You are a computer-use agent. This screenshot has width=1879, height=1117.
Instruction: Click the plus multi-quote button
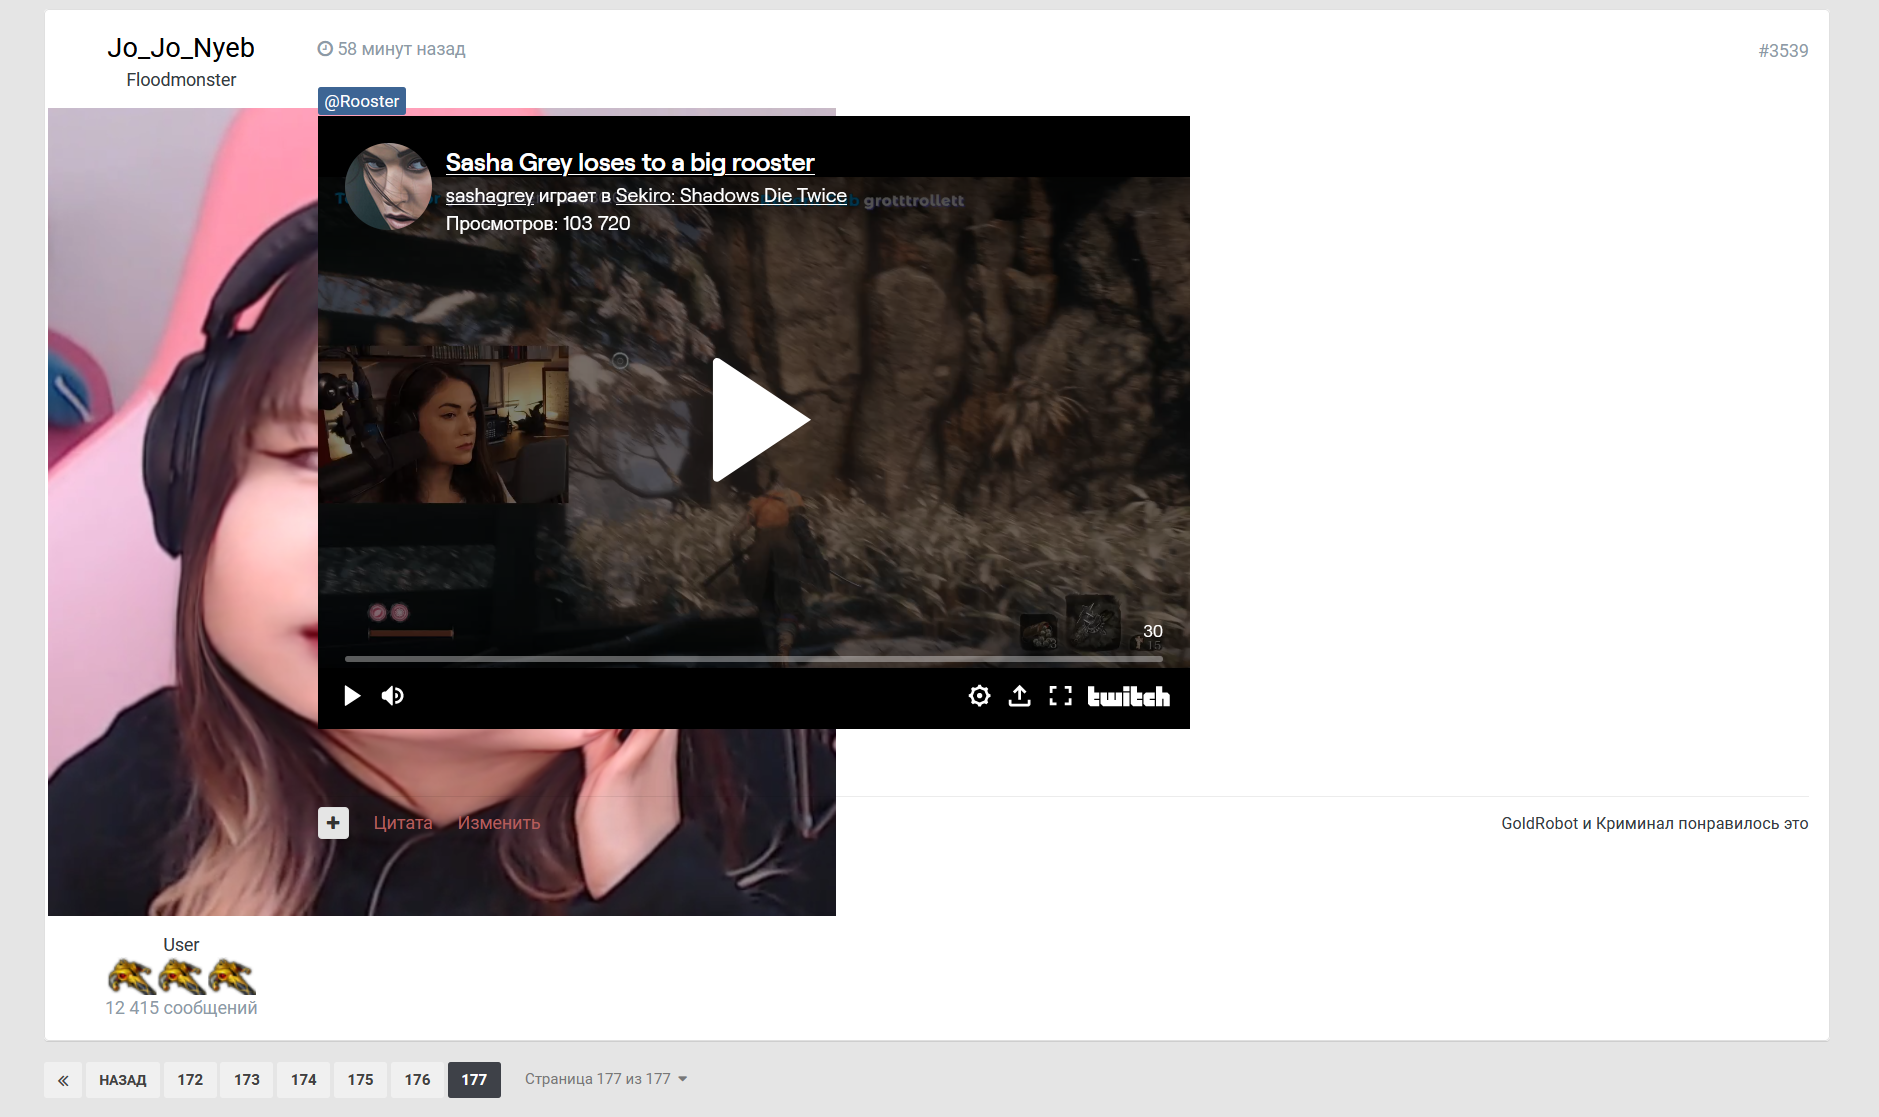[333, 823]
